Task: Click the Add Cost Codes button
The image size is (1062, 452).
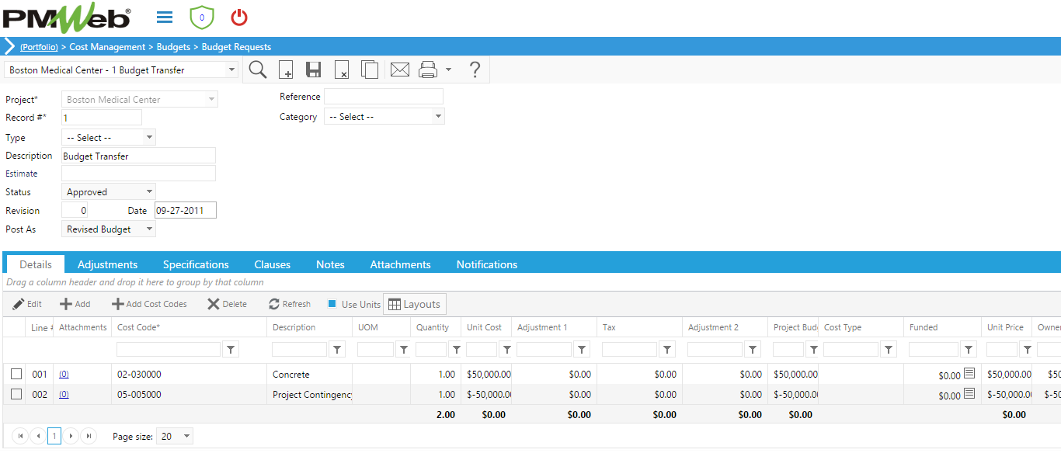Action: tap(149, 304)
